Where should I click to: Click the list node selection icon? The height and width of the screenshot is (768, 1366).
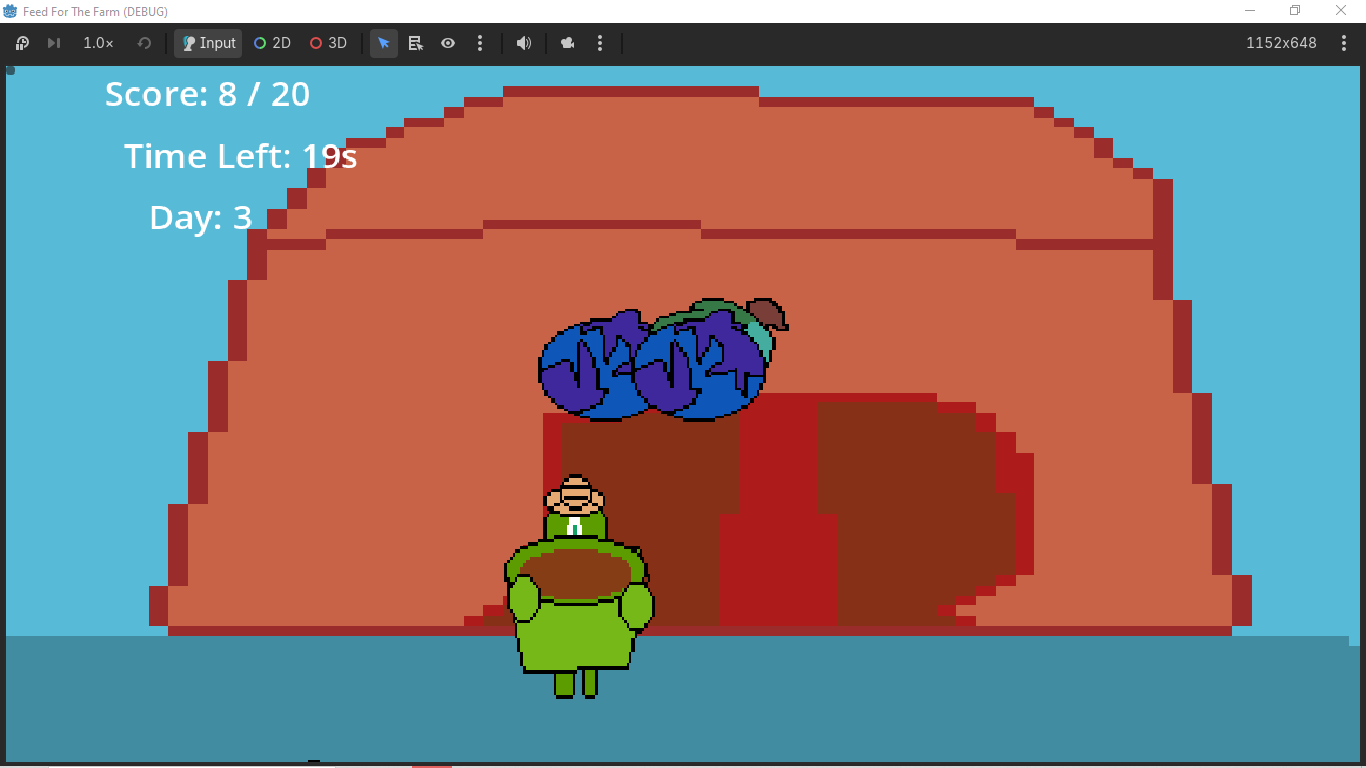(x=416, y=43)
